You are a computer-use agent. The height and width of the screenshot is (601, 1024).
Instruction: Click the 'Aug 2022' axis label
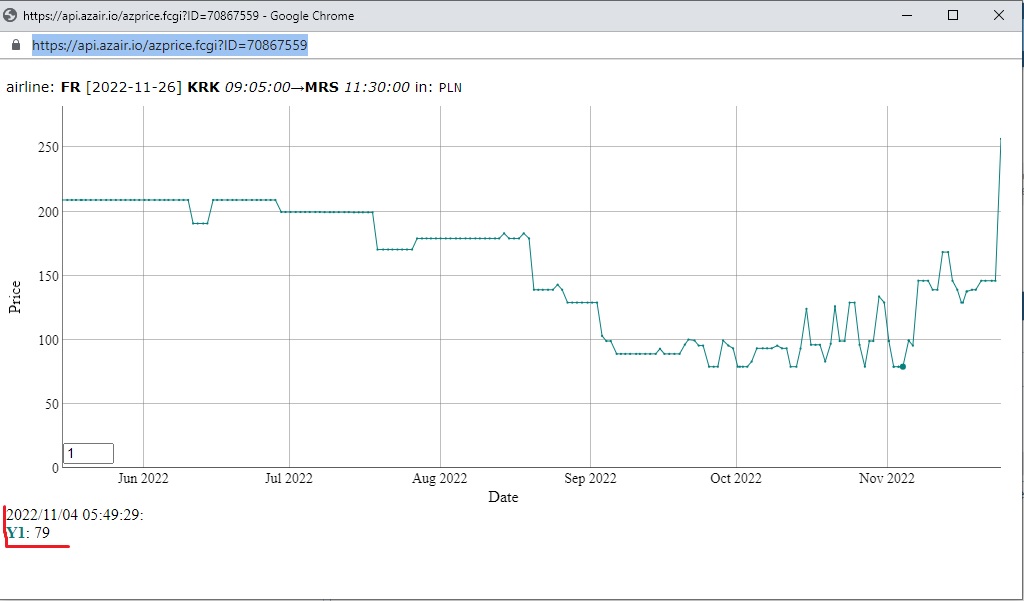(440, 479)
